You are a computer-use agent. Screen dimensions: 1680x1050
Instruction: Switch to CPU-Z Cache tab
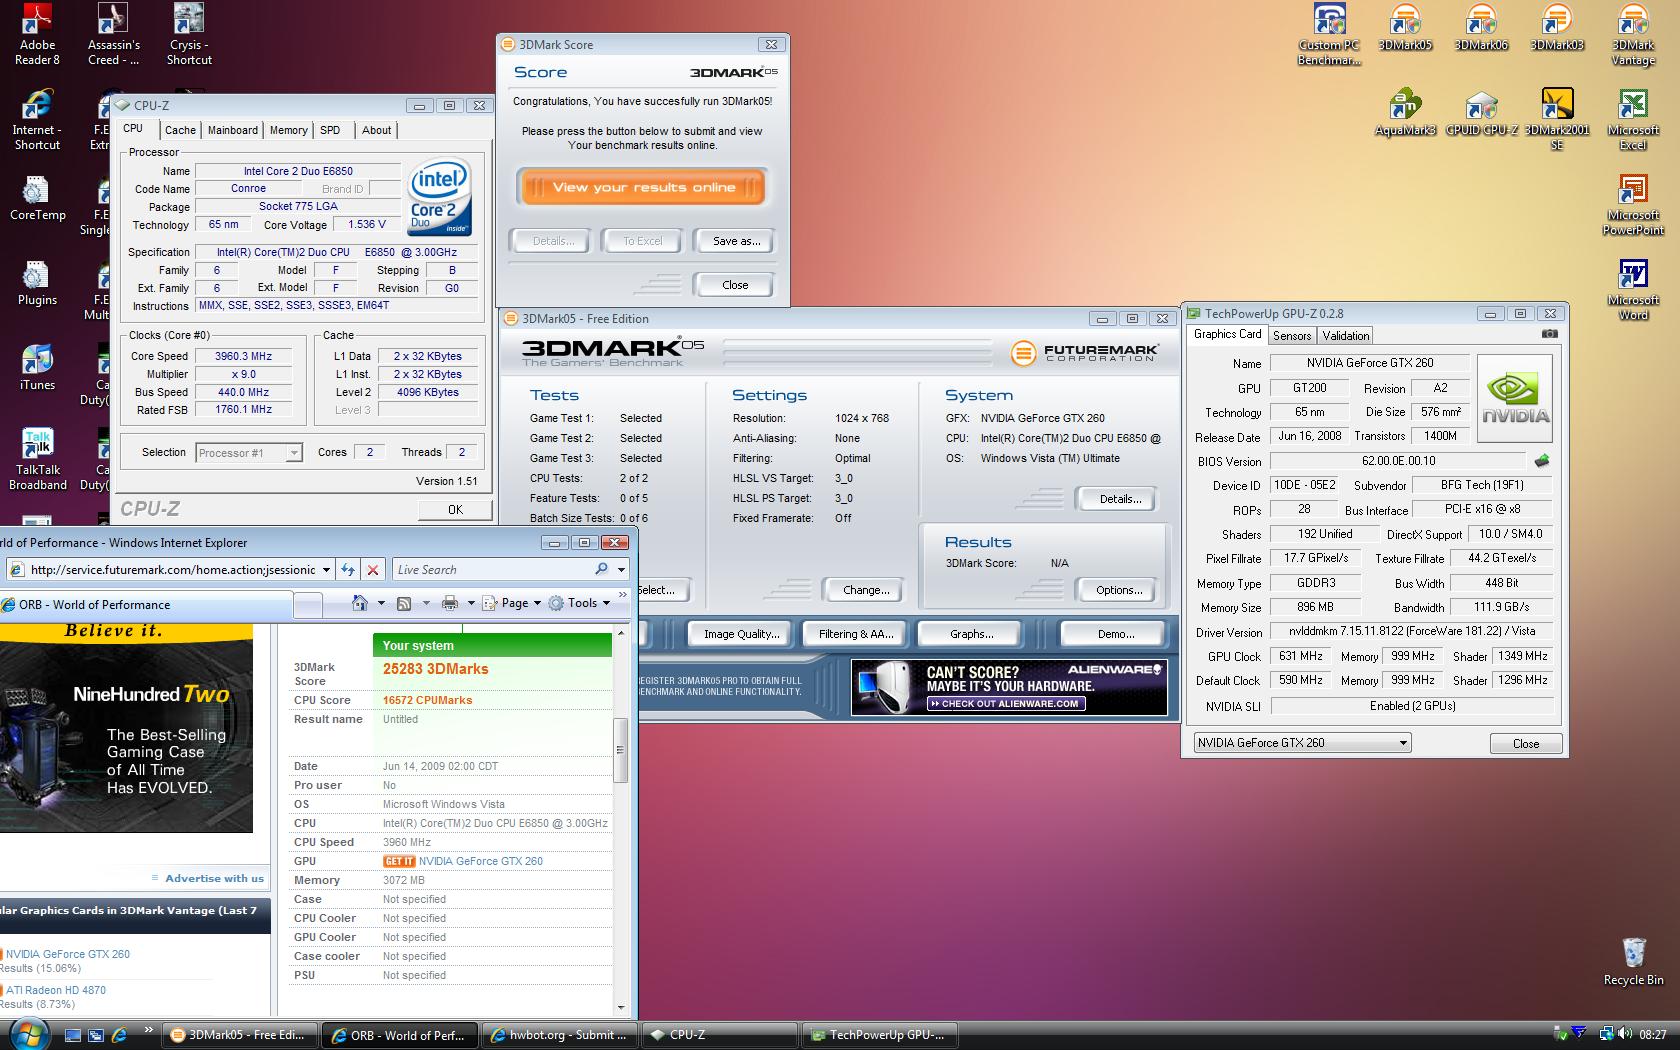coord(180,130)
